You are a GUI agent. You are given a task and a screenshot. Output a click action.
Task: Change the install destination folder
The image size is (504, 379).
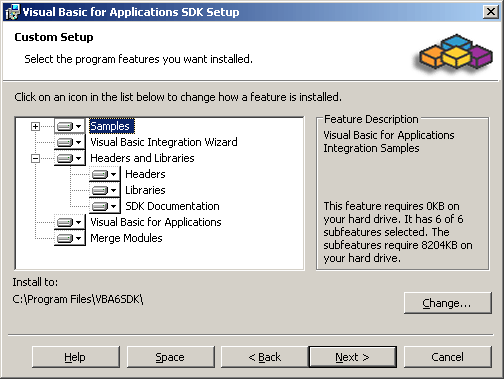[x=448, y=303]
